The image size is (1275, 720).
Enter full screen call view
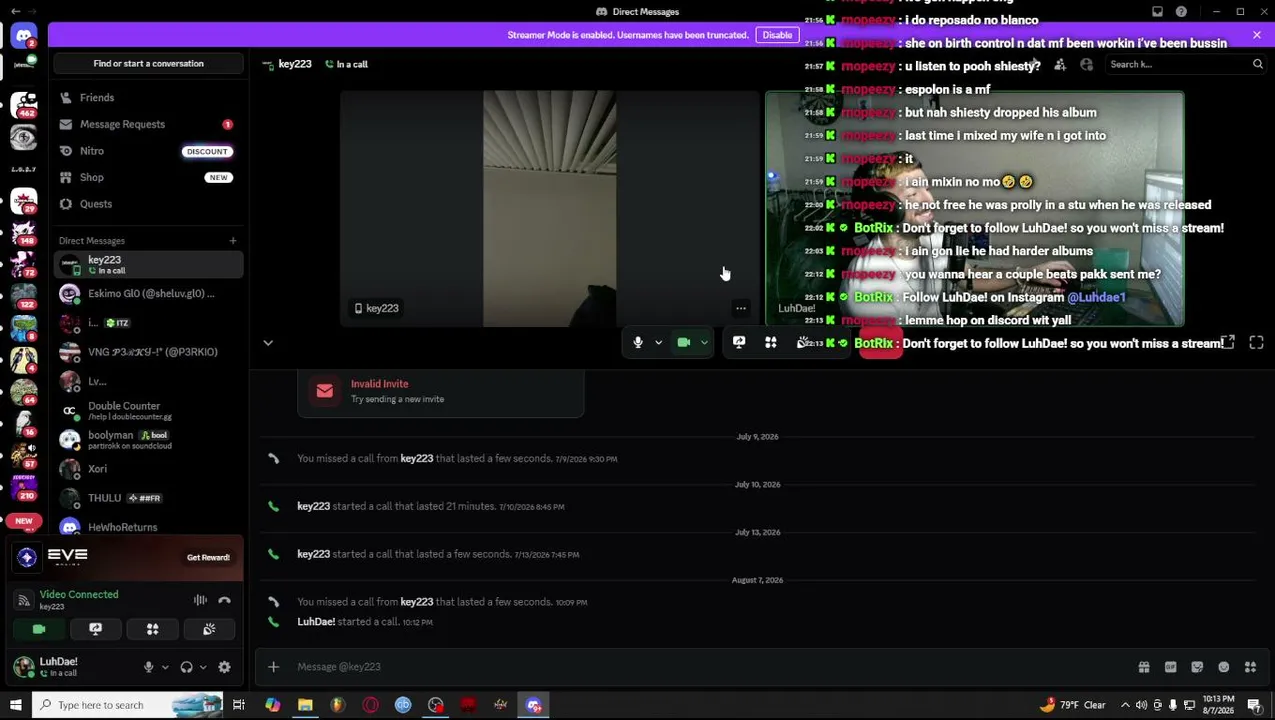[x=1256, y=343]
